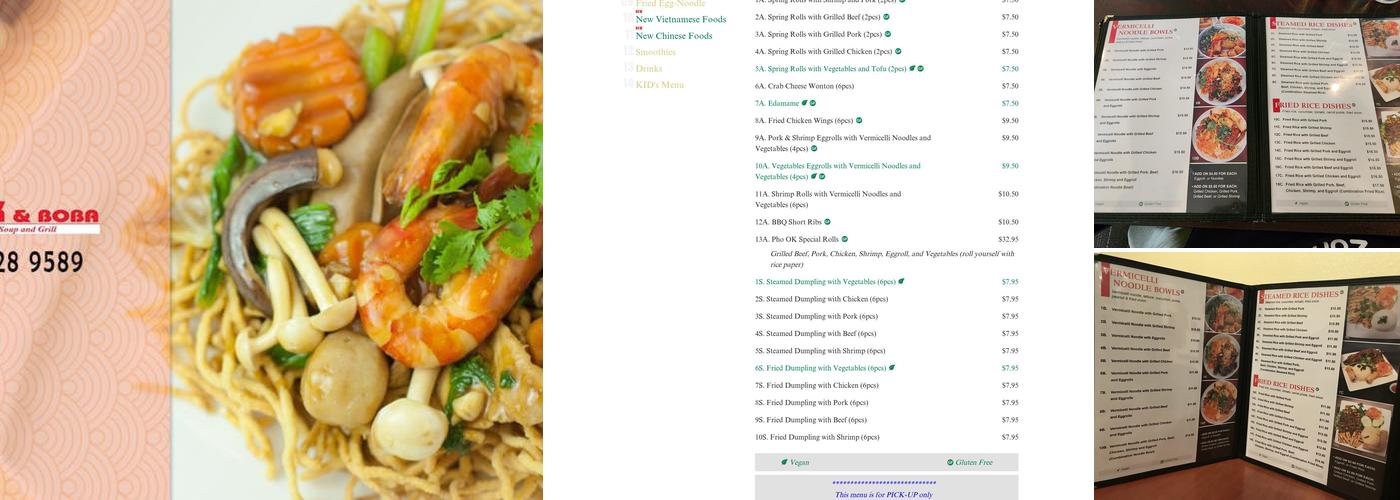The width and height of the screenshot is (1400, 500).
Task: Open the New Chinese Foods menu category
Action: tap(674, 36)
